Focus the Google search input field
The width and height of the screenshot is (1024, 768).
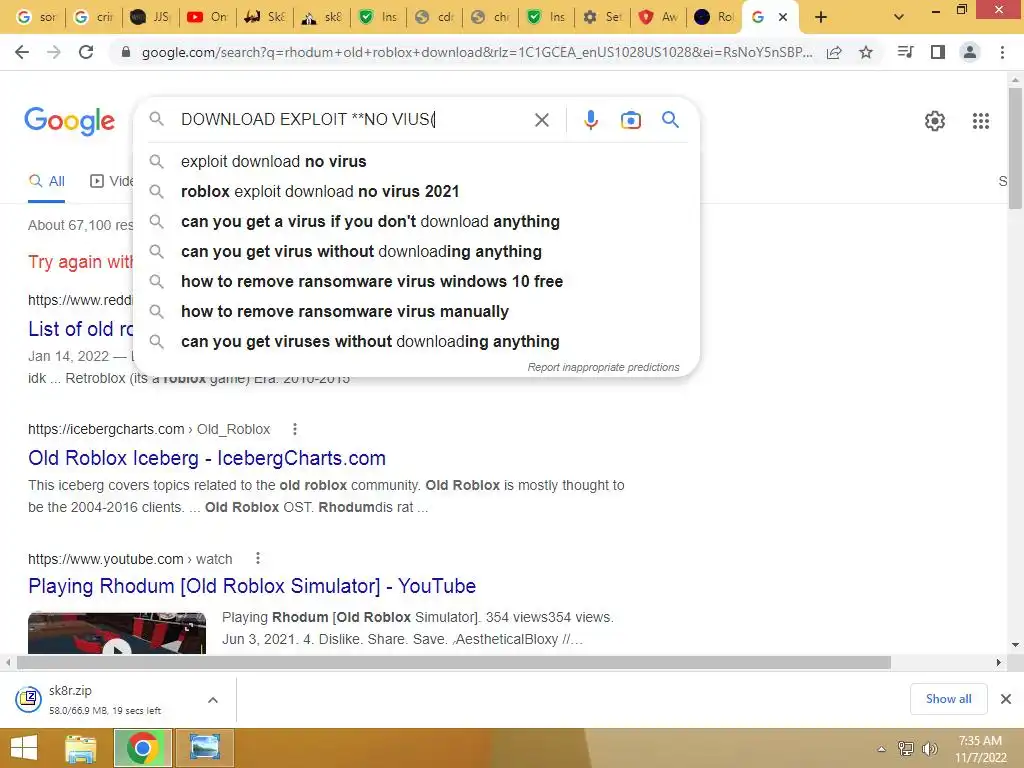[x=353, y=120]
